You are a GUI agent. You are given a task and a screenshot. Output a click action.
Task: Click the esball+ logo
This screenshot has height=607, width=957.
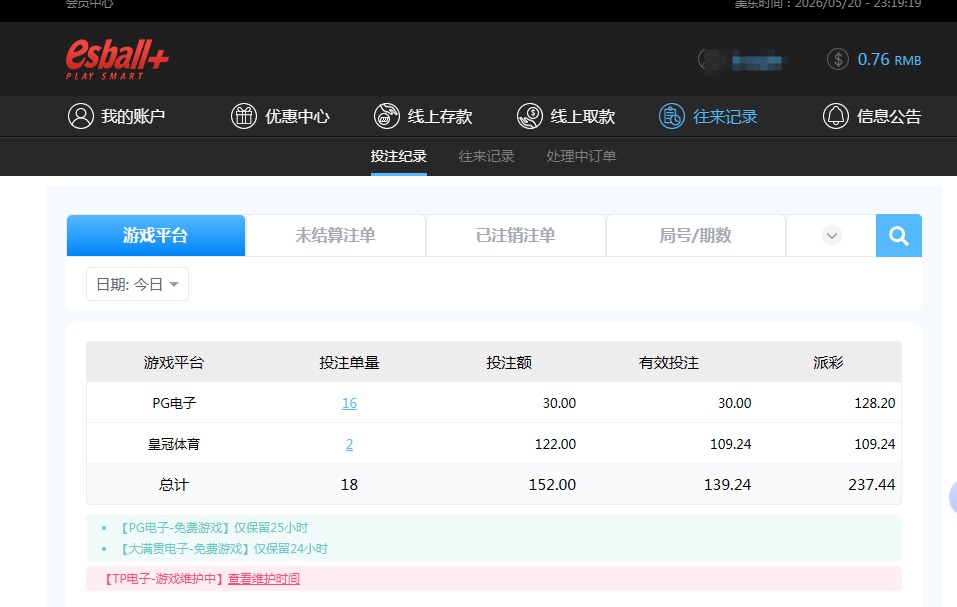117,59
